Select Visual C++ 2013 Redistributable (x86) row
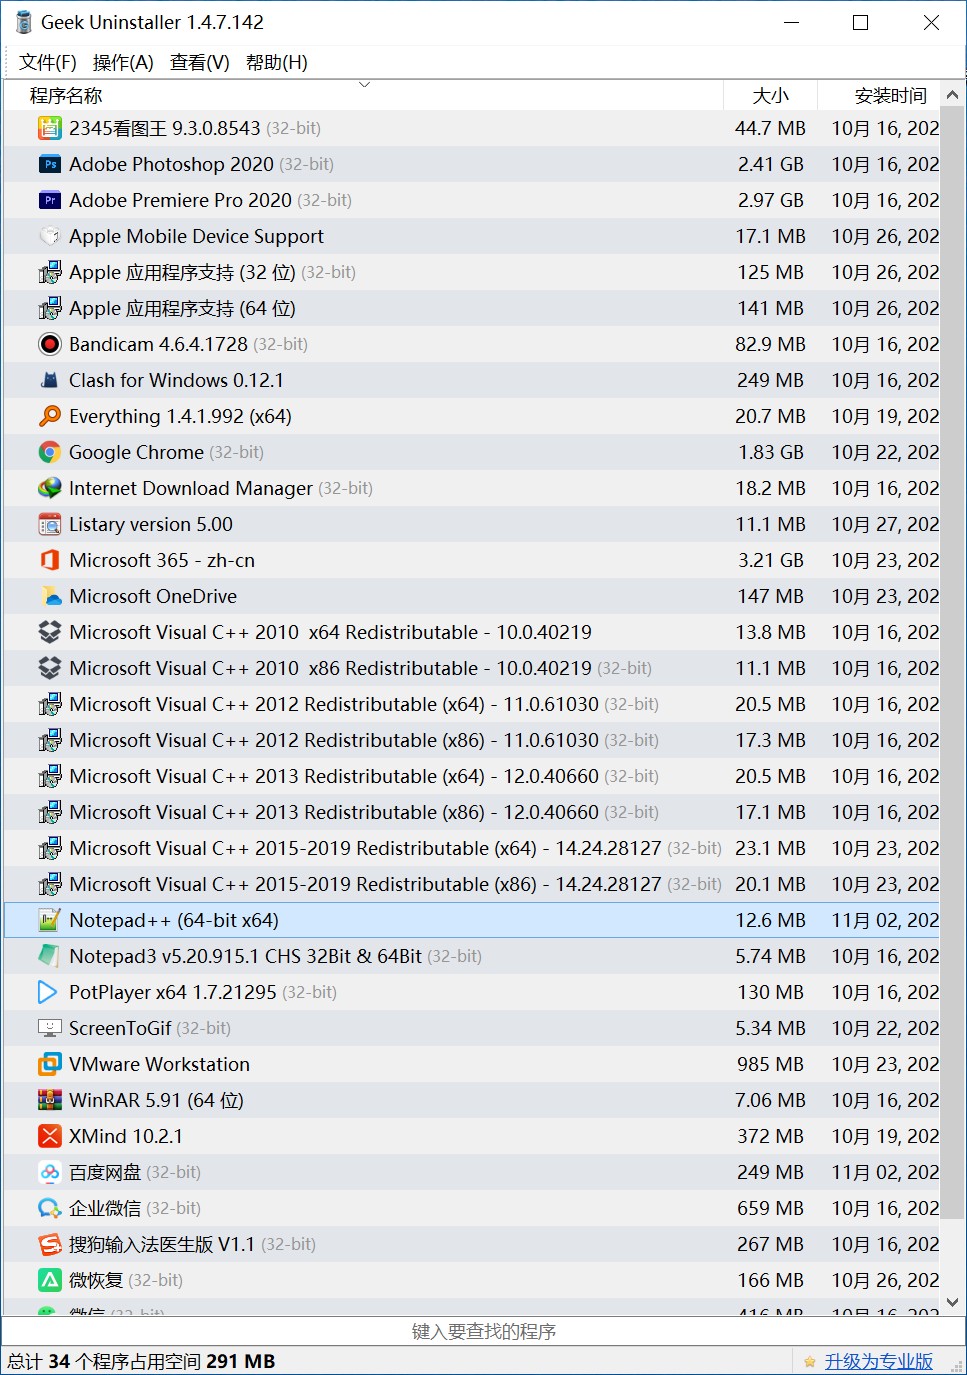This screenshot has width=967, height=1375. 472,812
